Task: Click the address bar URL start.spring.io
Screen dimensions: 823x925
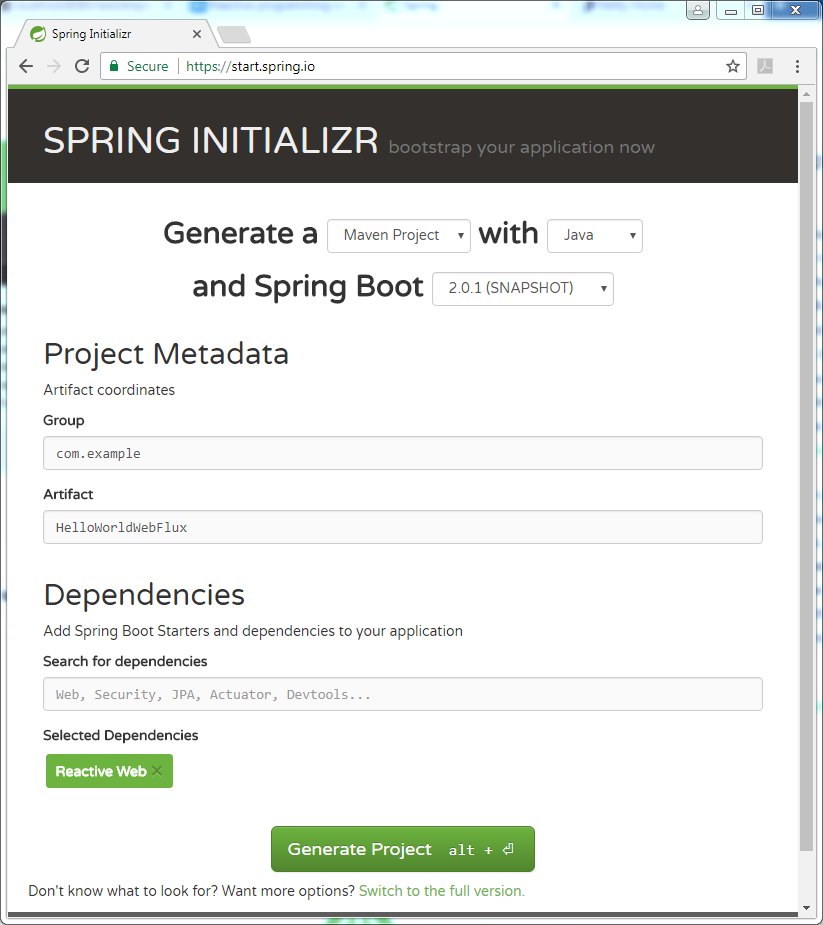Action: pos(250,66)
